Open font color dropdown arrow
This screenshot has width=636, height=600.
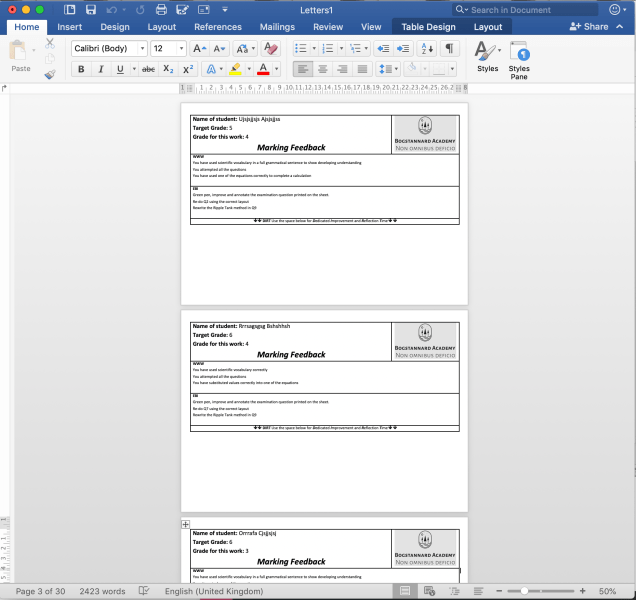[277, 69]
